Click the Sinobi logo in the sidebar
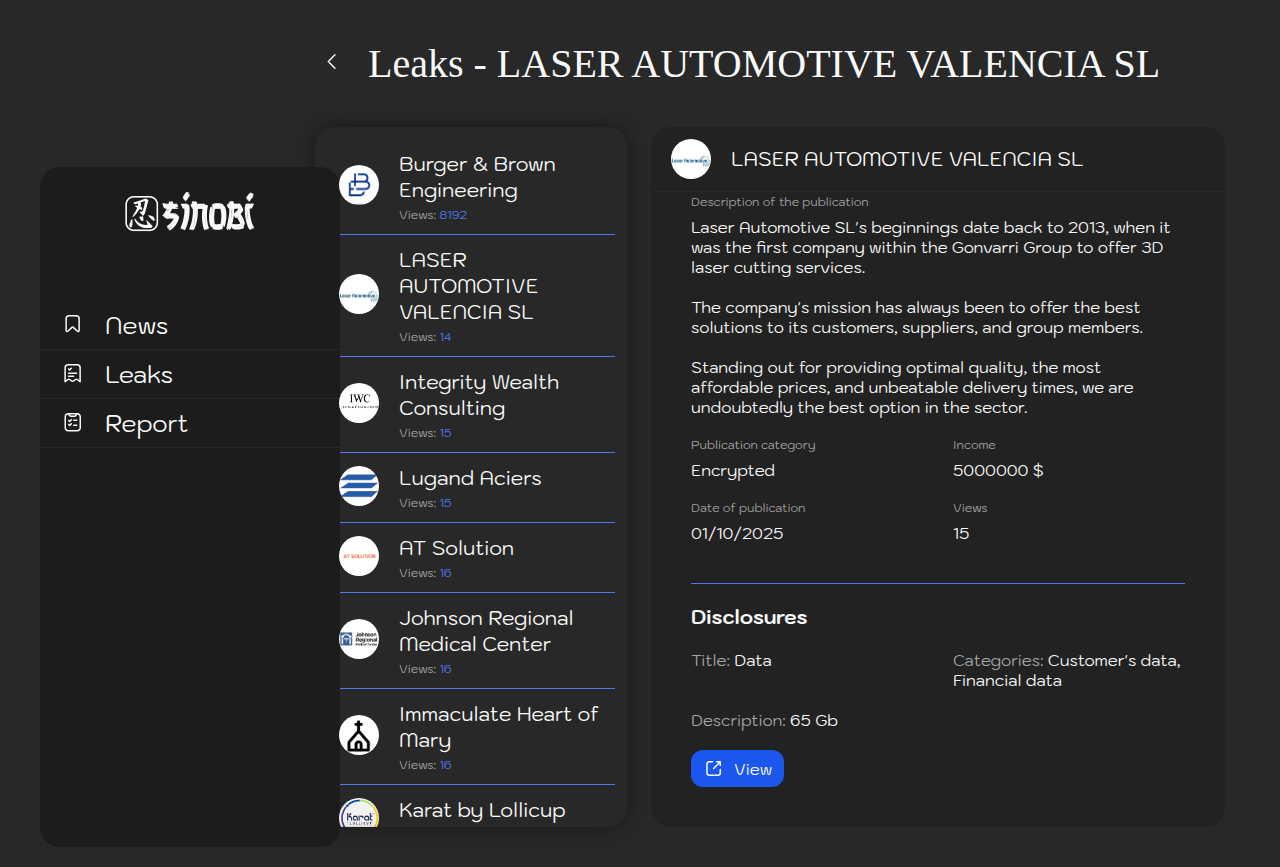This screenshot has height=867, width=1280. (x=190, y=212)
